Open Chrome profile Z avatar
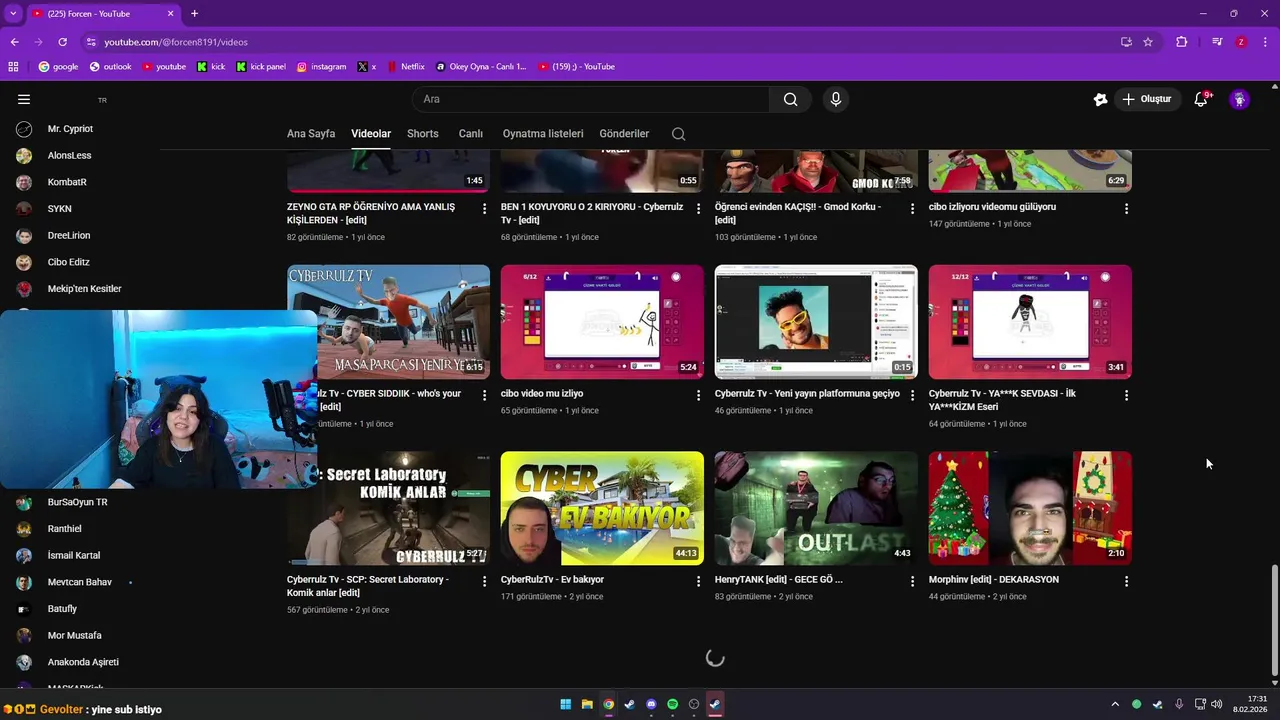Viewport: 1280px width, 720px height. pyautogui.click(x=1241, y=42)
